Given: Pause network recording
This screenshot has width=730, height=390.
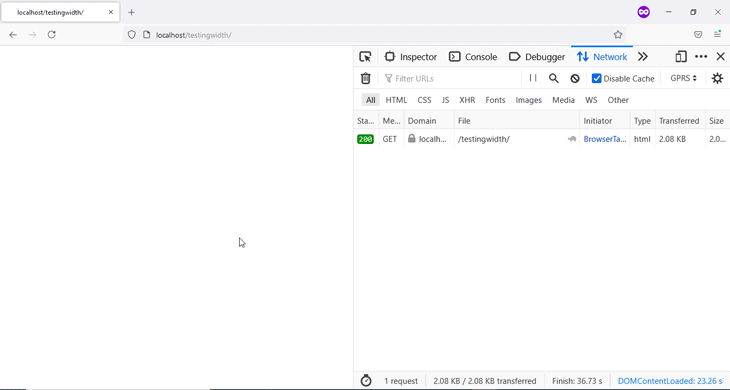Looking at the screenshot, I should tap(533, 78).
